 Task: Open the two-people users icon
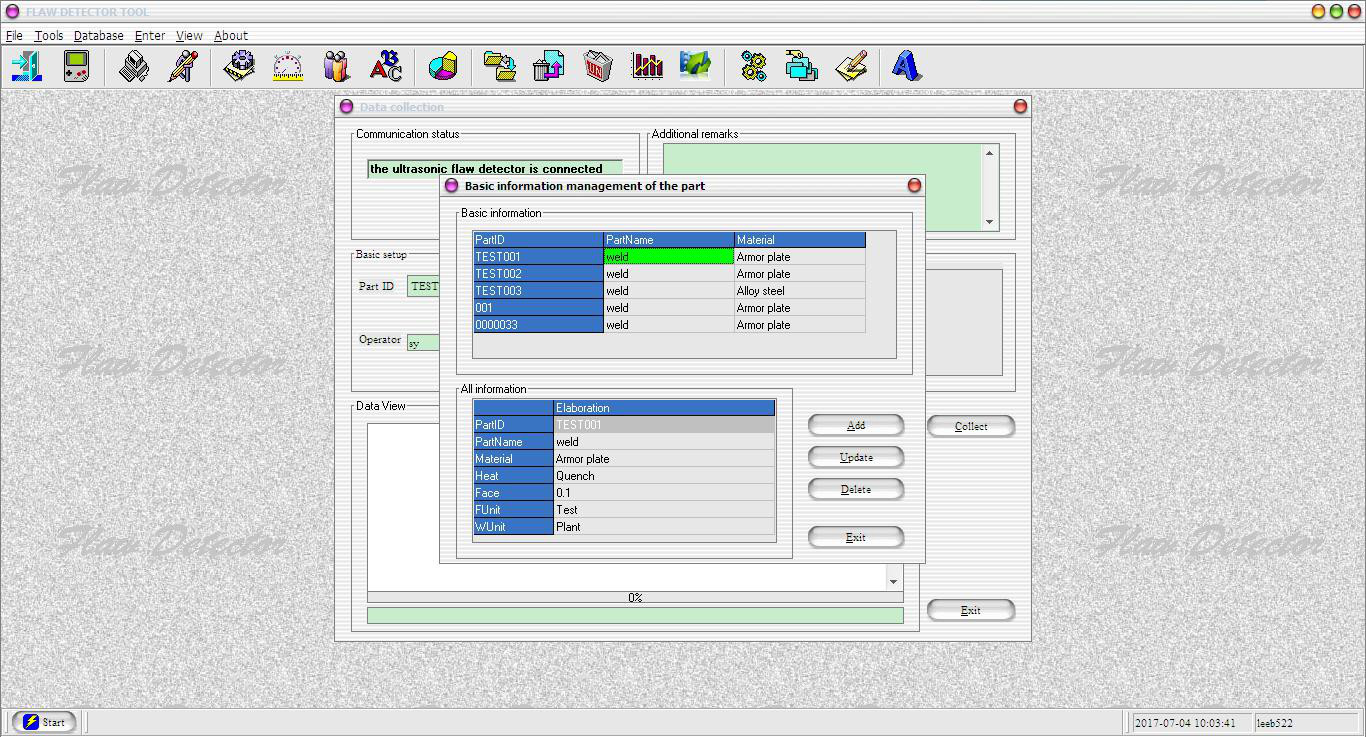click(337, 67)
